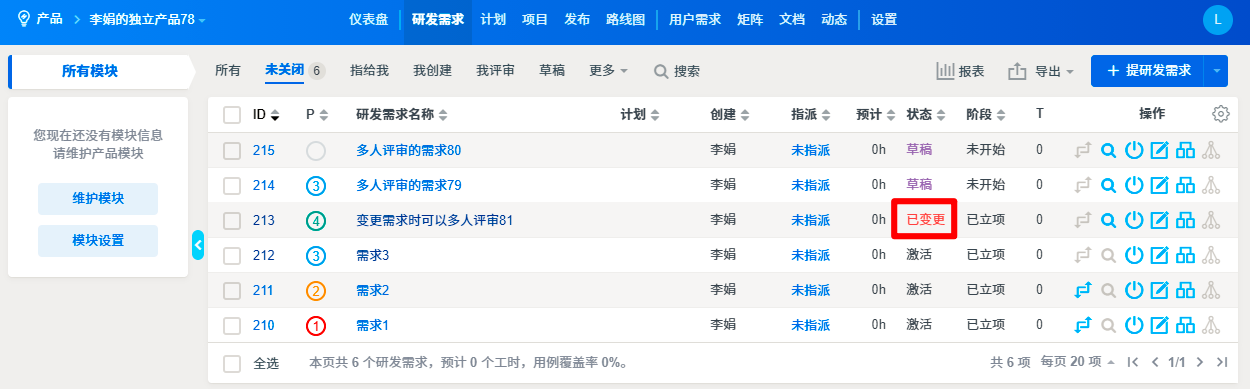Select the 指给我 filter tab
The height and width of the screenshot is (389, 1250).
[x=369, y=71]
